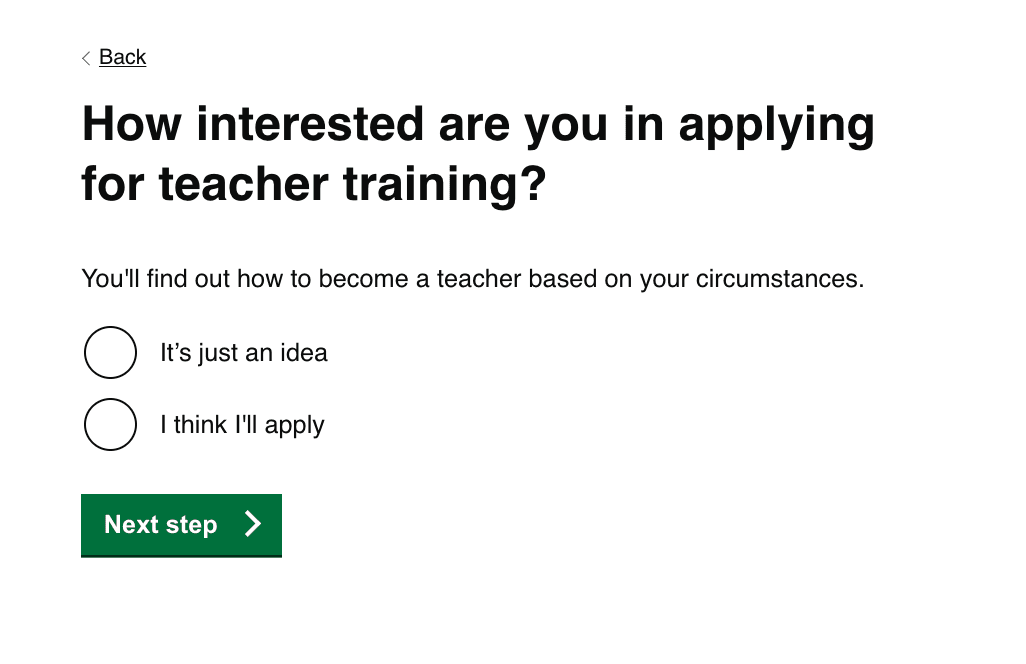This screenshot has width=1026, height=664.
Task: Hit the "Next step" text on the button
Action: tap(160, 525)
